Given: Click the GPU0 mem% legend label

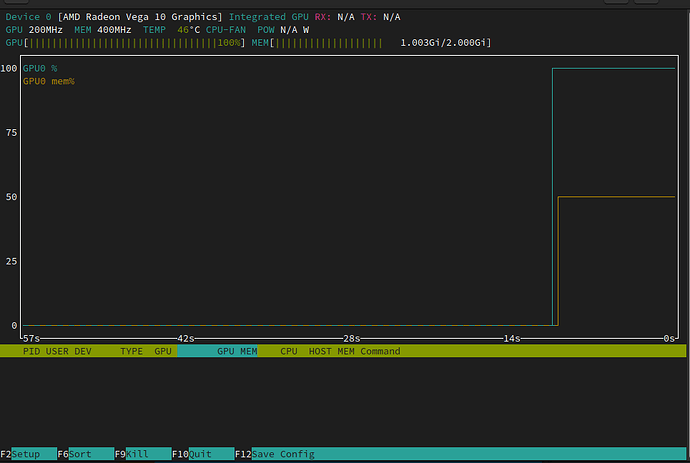Looking at the screenshot, I should click(x=48, y=81).
